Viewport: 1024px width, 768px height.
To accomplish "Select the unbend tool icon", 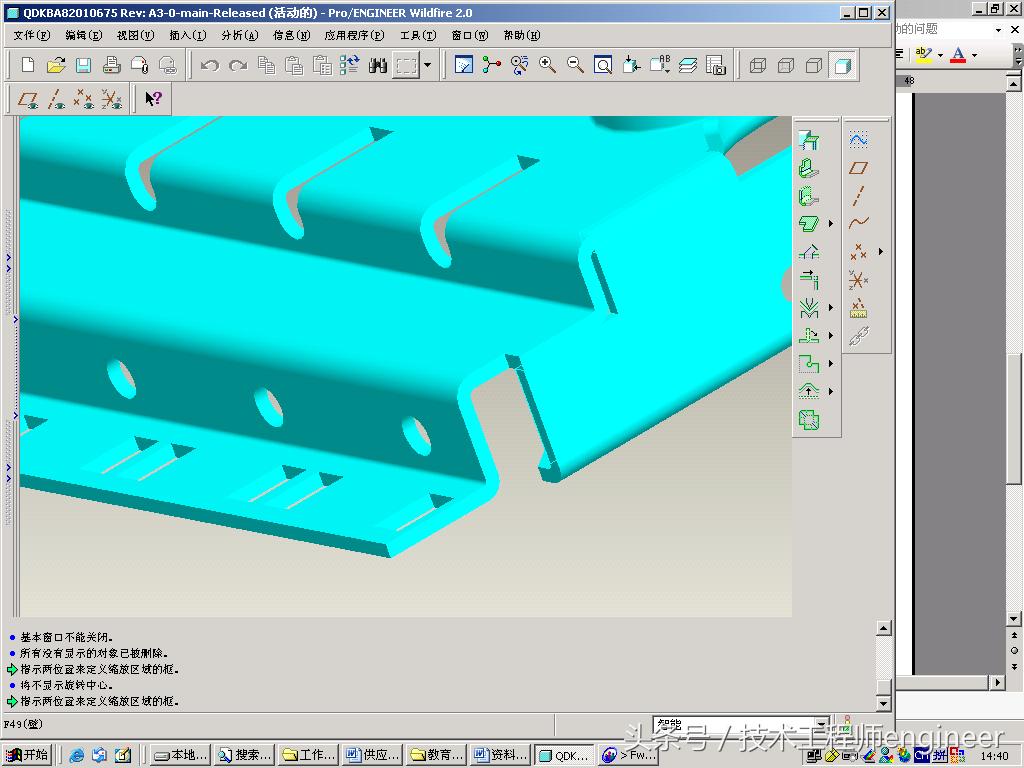I will [808, 336].
